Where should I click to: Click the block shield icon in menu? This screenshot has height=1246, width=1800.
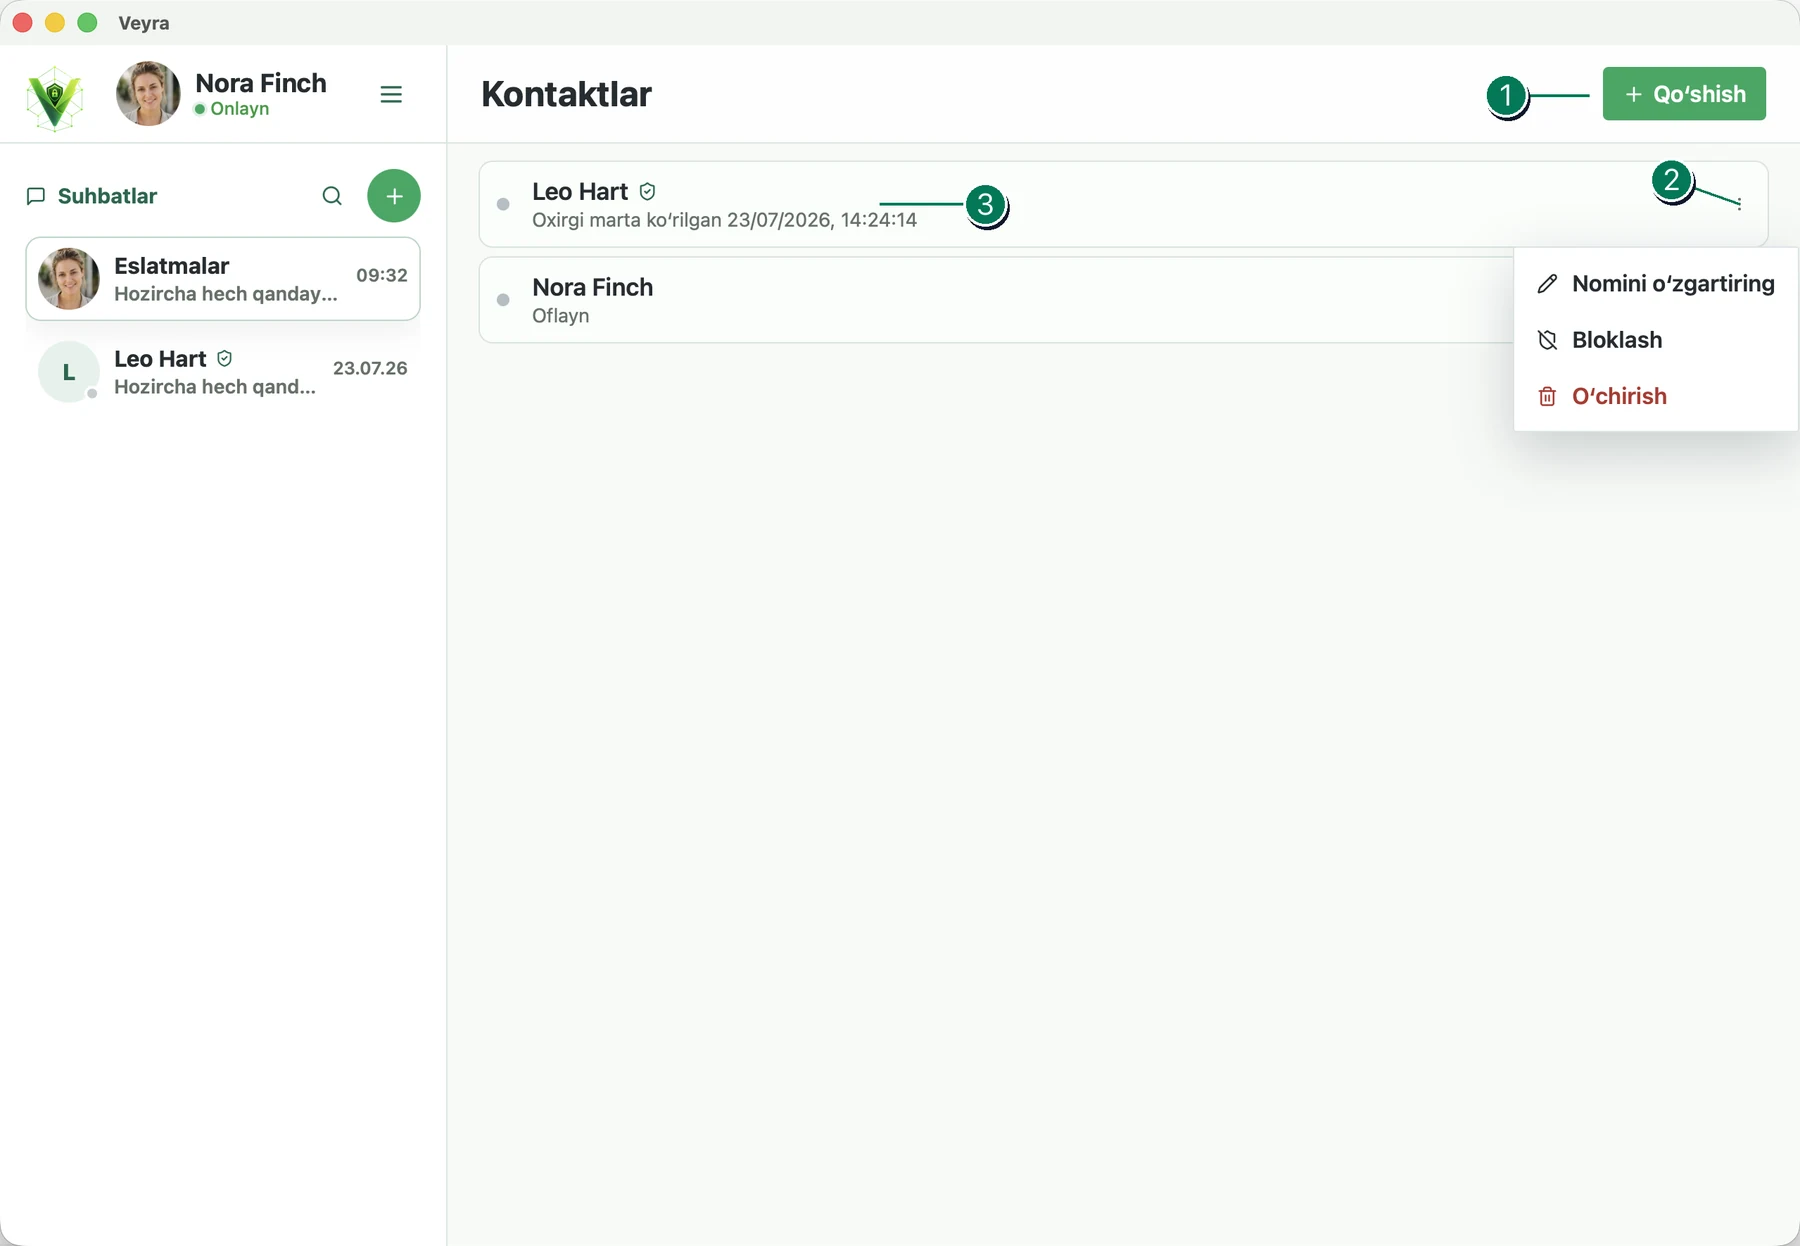pyautogui.click(x=1547, y=340)
